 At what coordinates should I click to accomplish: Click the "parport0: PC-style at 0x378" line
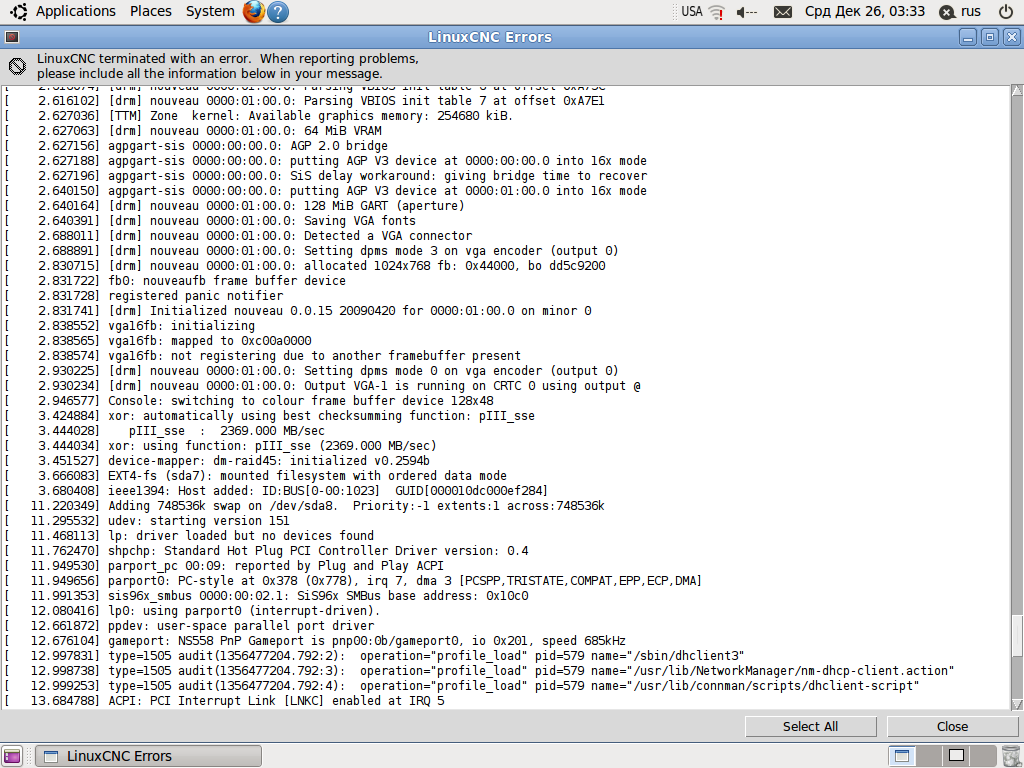pyautogui.click(x=353, y=581)
